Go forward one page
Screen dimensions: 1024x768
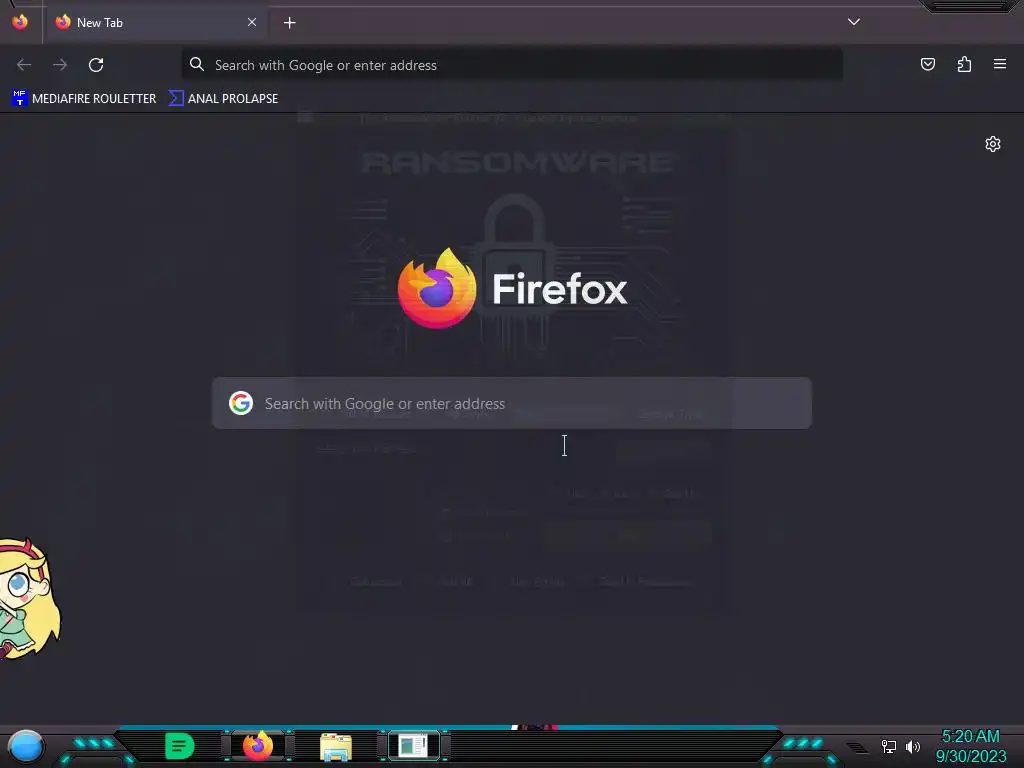(x=60, y=65)
